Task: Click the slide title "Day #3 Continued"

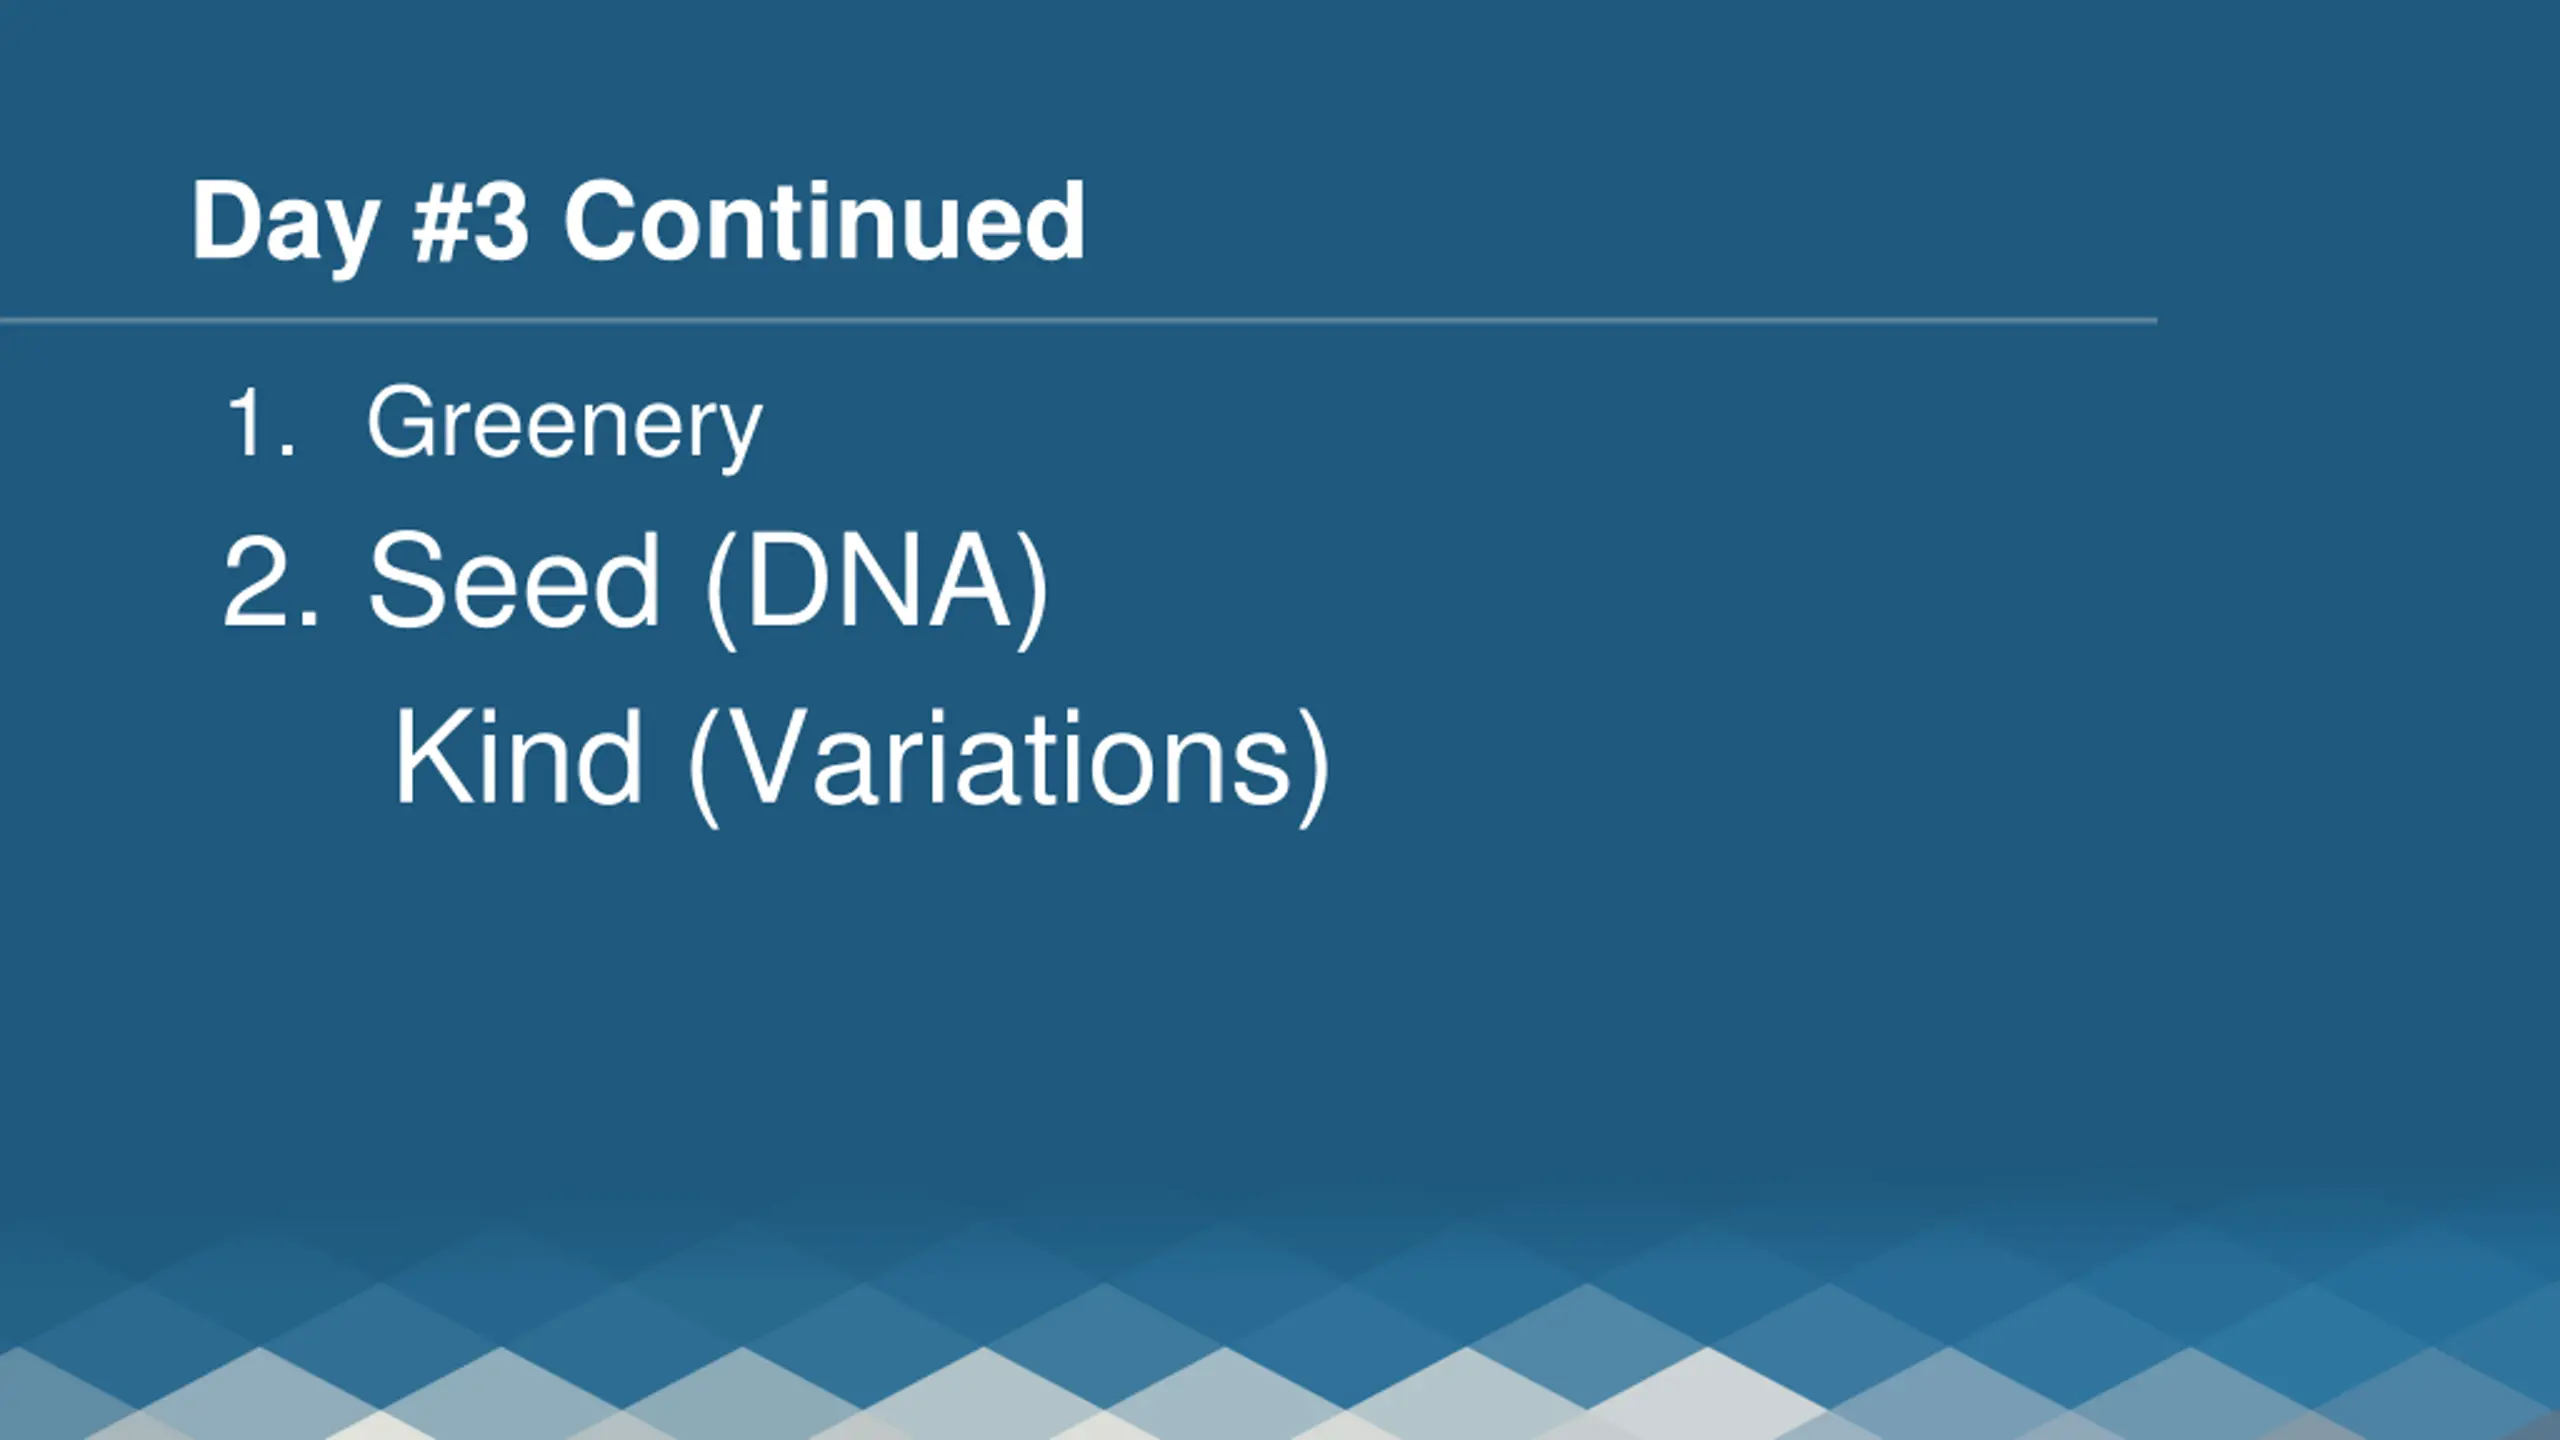Action: [638, 222]
